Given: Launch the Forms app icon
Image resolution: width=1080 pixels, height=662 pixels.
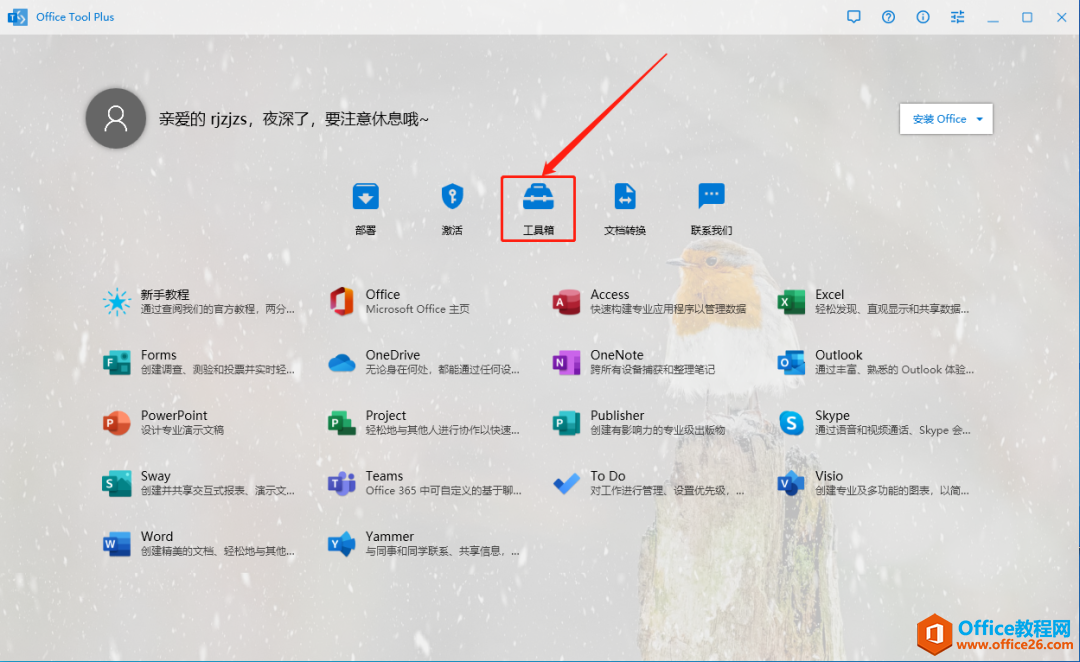Looking at the screenshot, I should (x=116, y=362).
